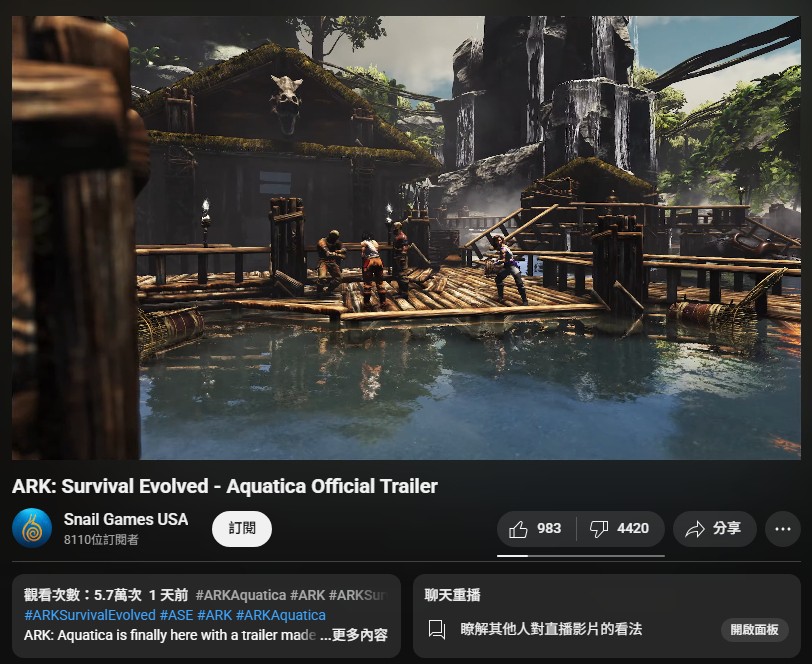Viewport: 812px width, 664px height.
Task: Click the description line starting ARK: Aquatica is finally
Action: point(170,635)
